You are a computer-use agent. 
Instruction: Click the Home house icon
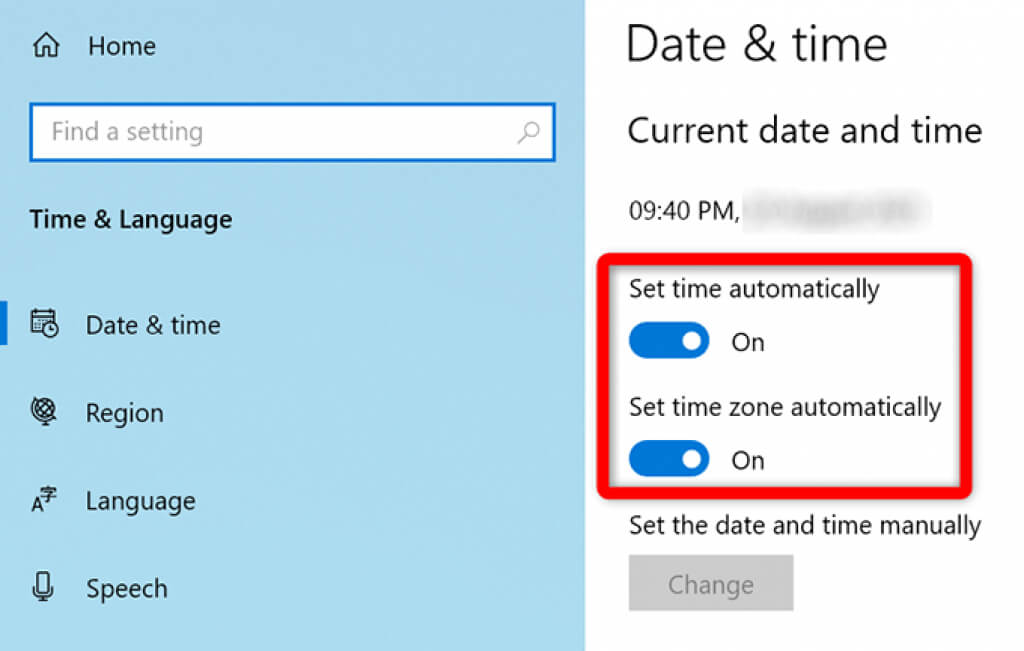click(45, 45)
